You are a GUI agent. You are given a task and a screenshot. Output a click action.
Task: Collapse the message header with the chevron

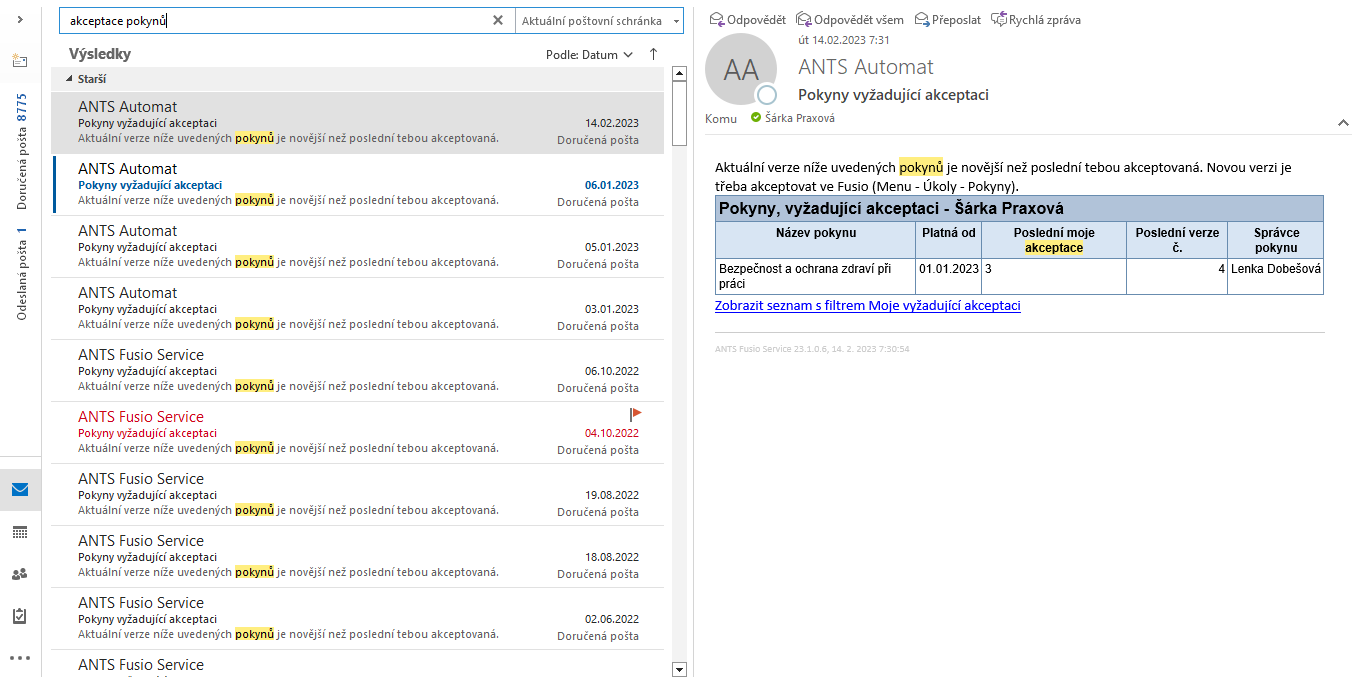coord(1343,122)
